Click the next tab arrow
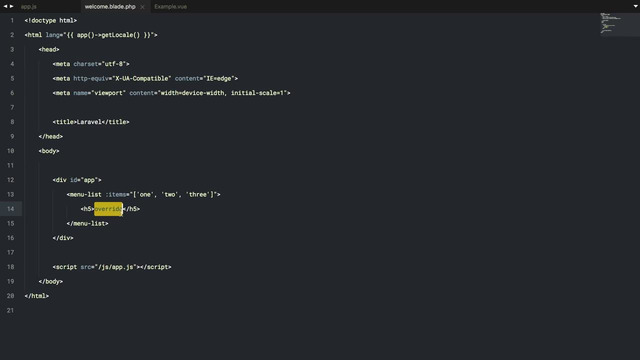 tap(11, 7)
